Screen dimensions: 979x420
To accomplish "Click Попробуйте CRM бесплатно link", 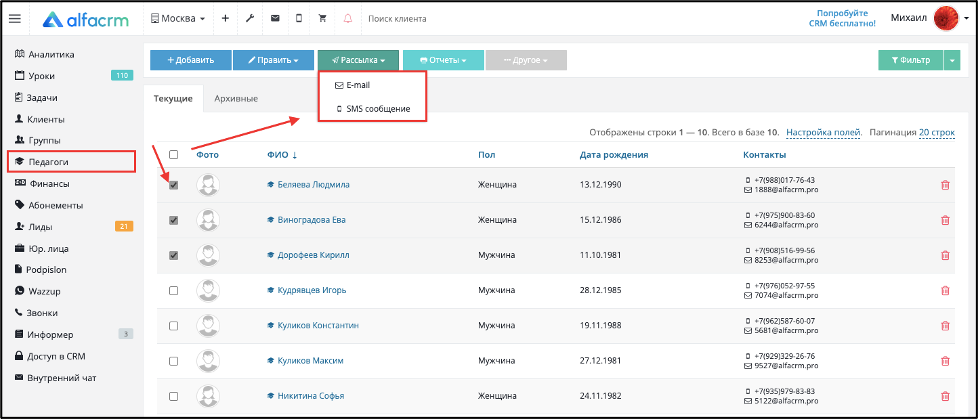I will [x=842, y=18].
